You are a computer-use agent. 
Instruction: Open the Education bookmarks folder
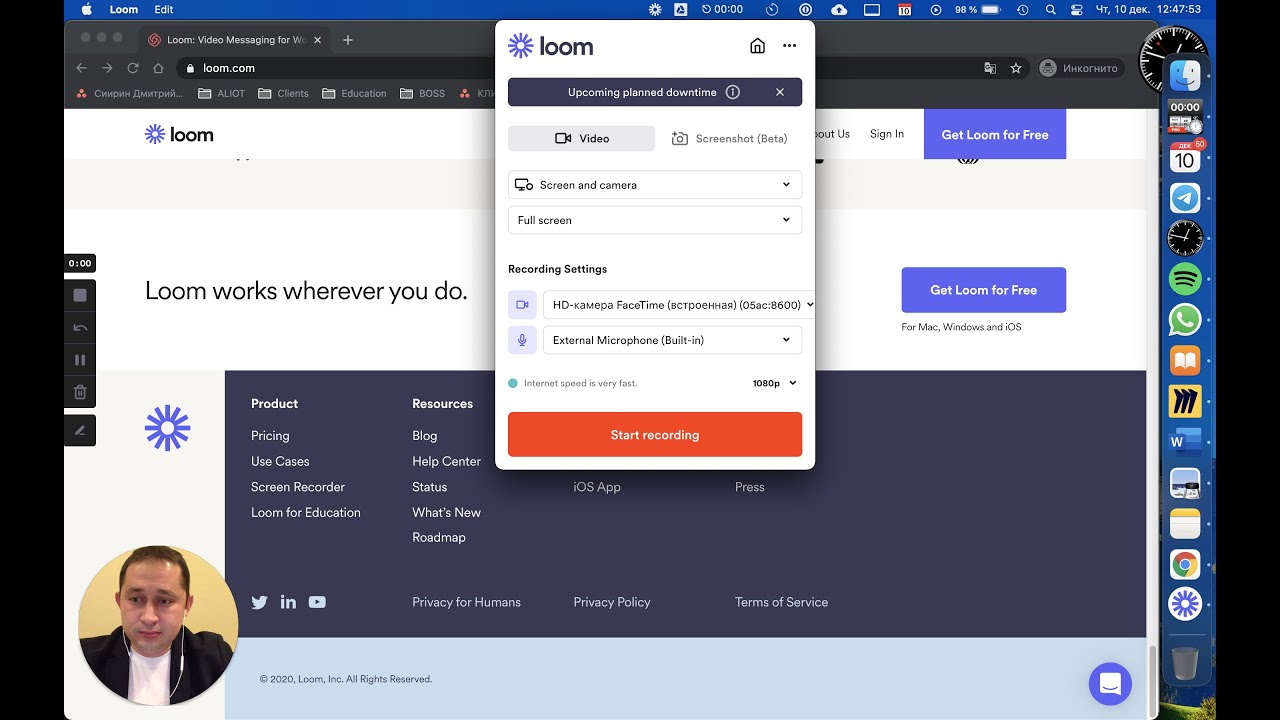click(x=354, y=94)
